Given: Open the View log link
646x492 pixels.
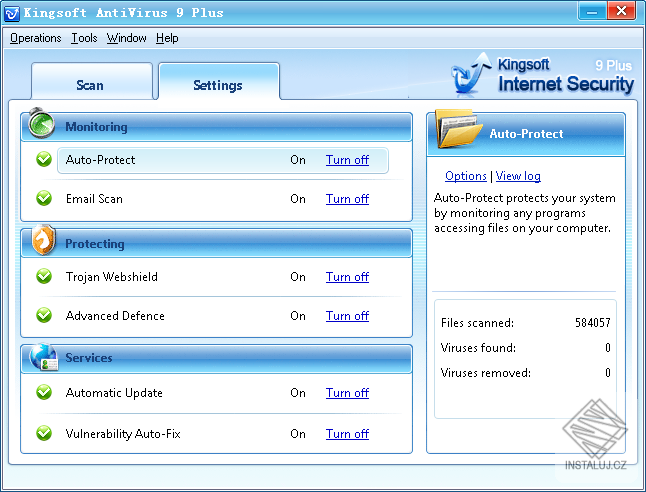Looking at the screenshot, I should click(x=518, y=176).
